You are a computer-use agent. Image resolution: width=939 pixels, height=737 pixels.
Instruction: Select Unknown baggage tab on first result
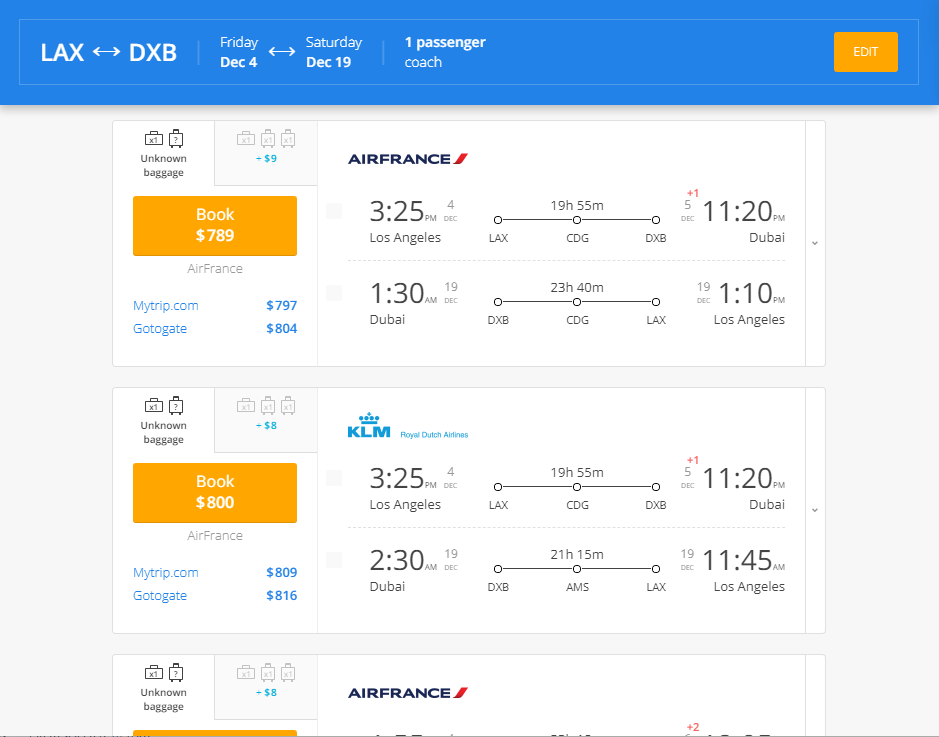click(x=163, y=153)
